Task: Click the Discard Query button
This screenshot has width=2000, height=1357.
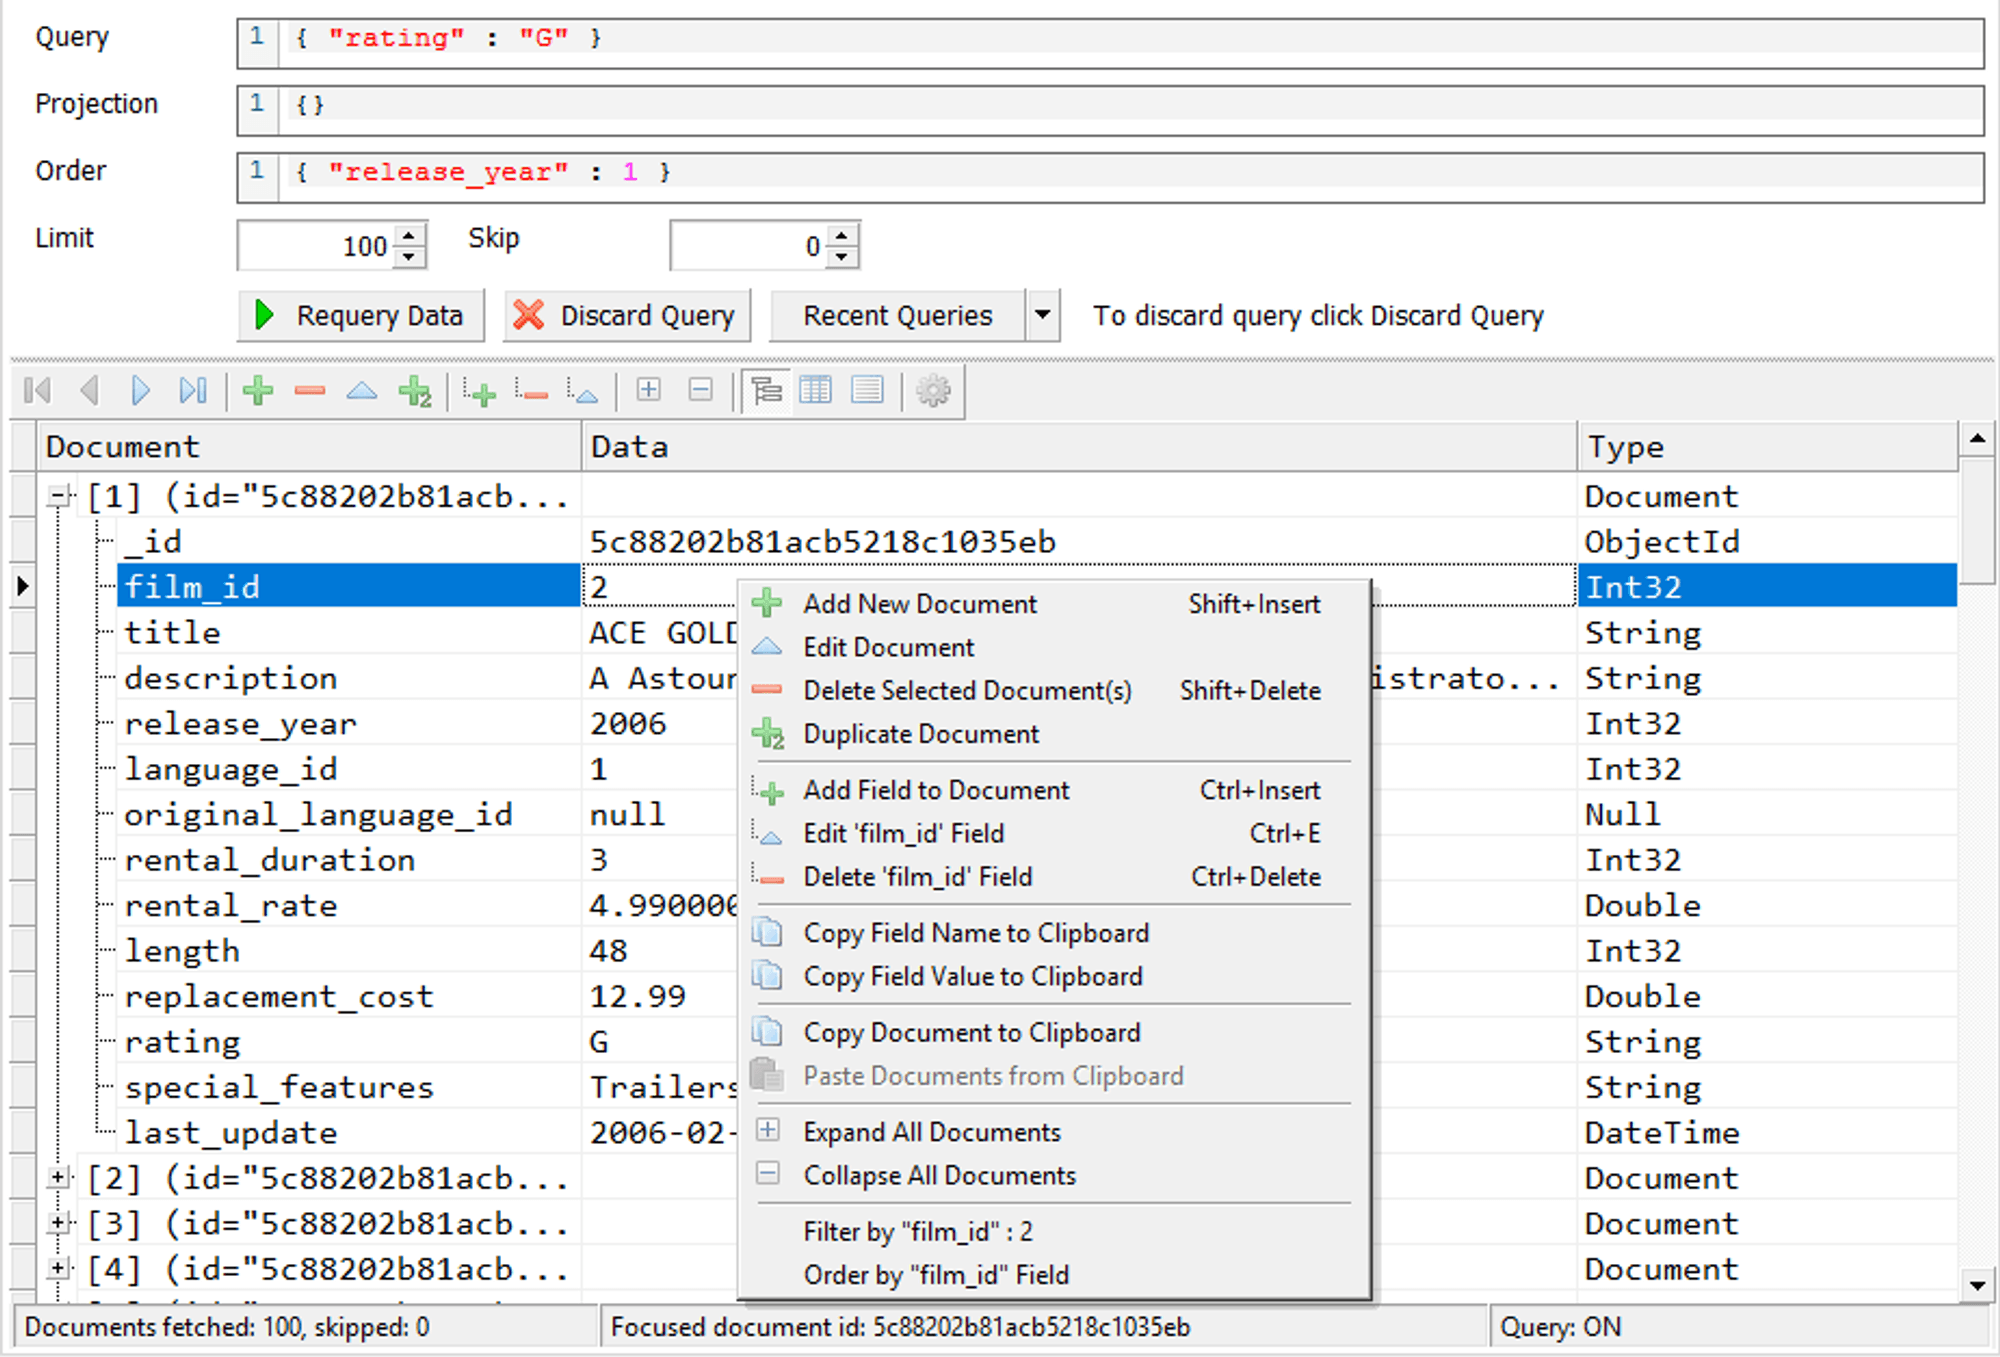Action: click(626, 315)
